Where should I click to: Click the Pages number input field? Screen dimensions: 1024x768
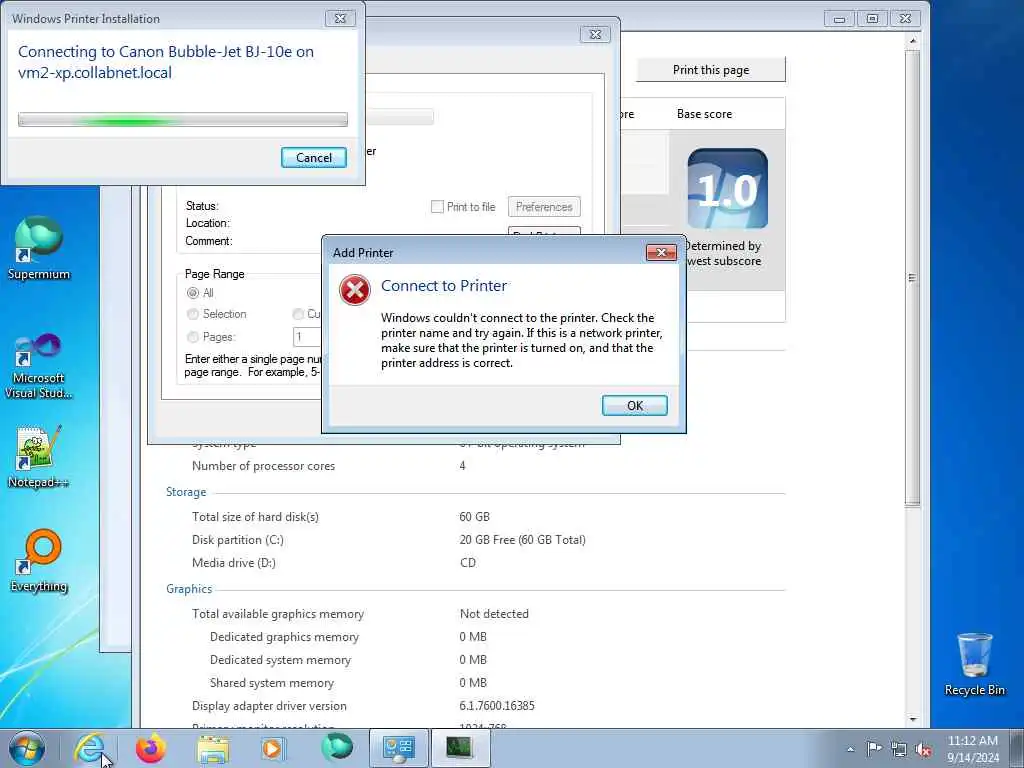coord(307,337)
